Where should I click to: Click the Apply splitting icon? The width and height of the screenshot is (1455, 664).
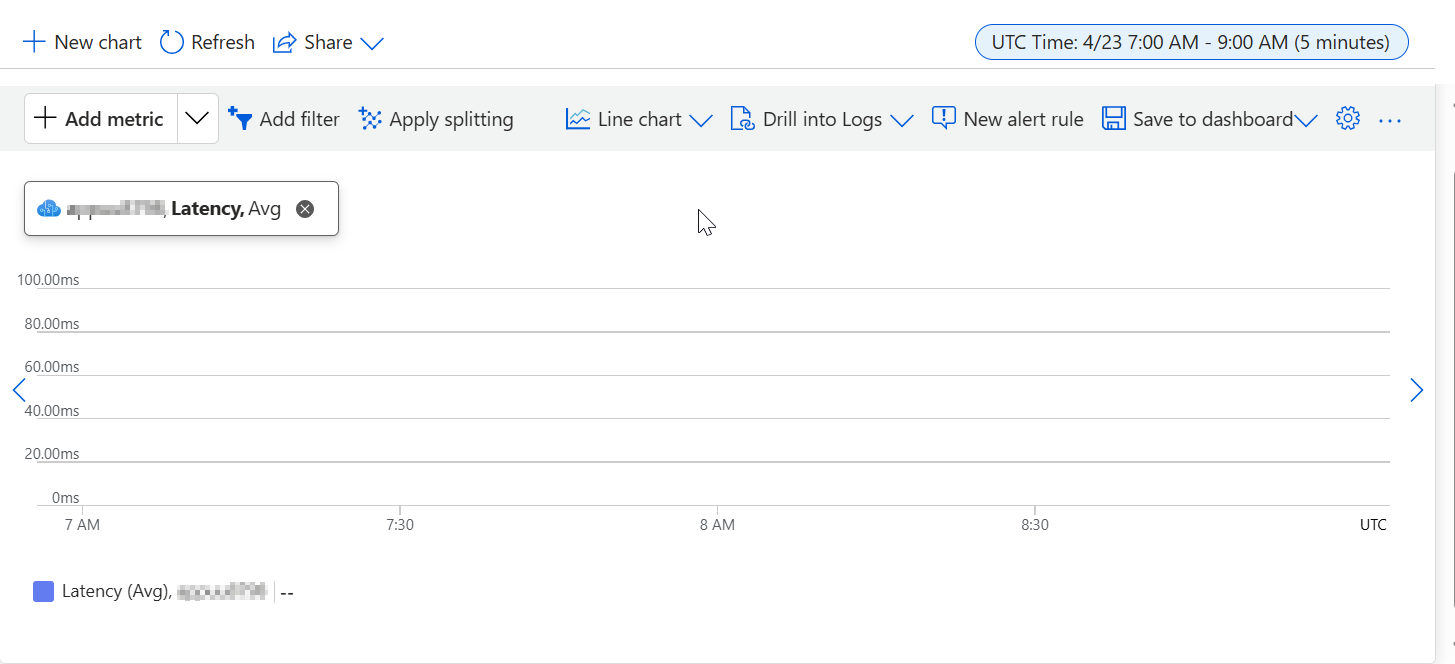(370, 119)
